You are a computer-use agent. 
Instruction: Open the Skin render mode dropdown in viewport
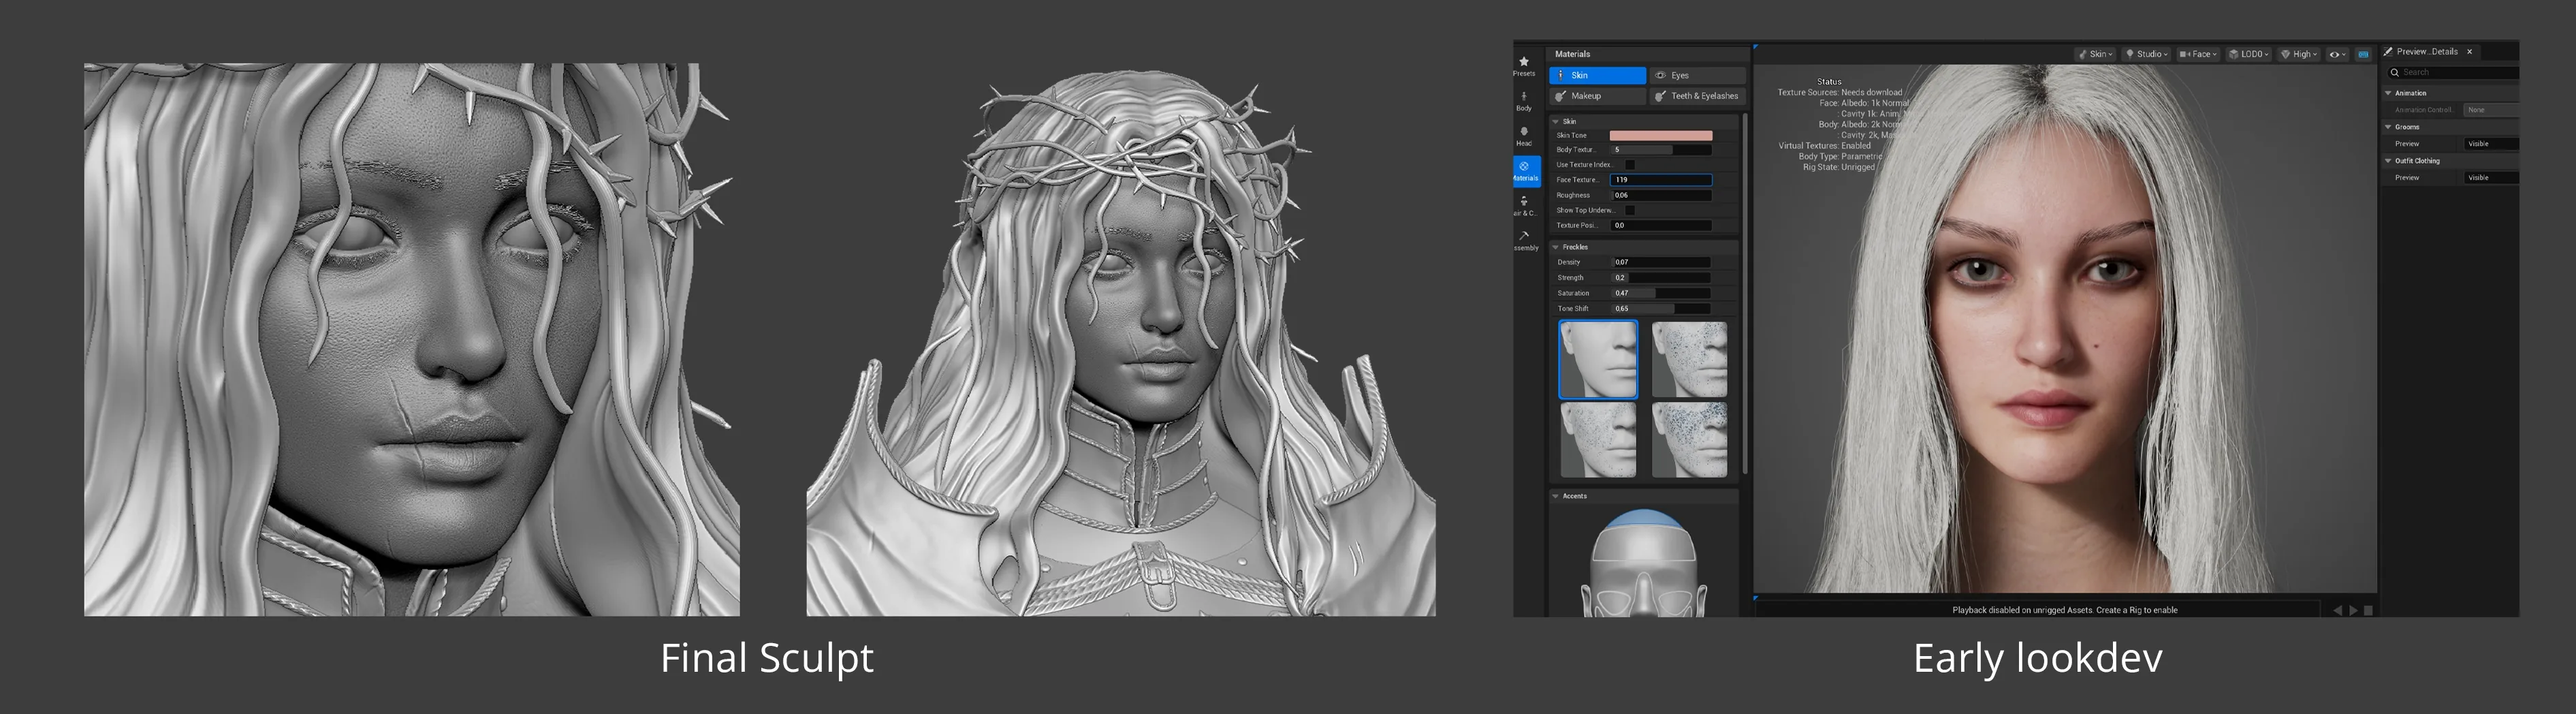tap(2096, 54)
